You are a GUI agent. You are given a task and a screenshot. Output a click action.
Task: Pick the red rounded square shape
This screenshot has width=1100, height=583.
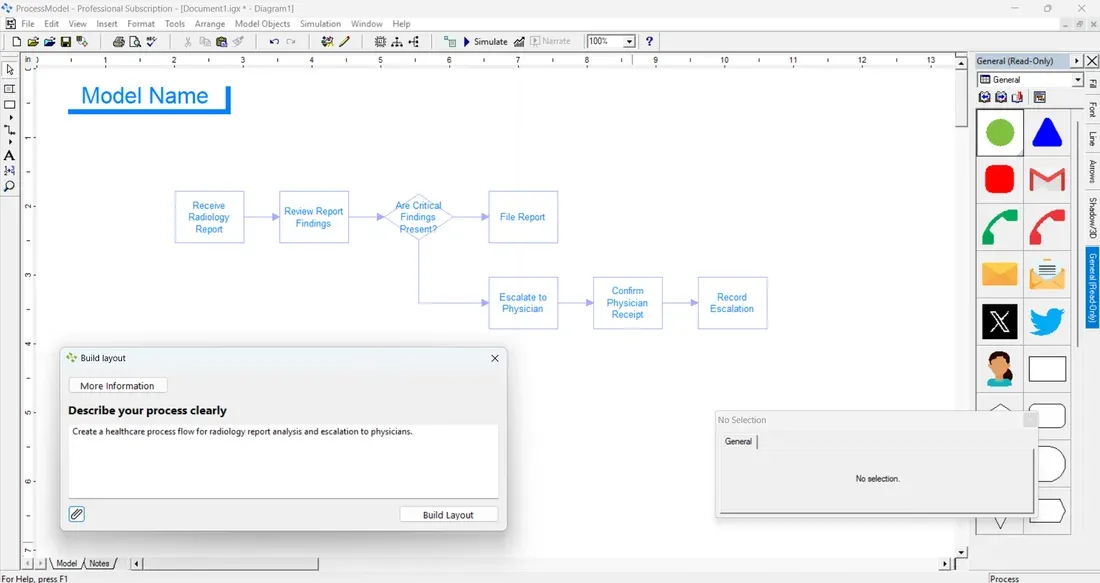1000,179
